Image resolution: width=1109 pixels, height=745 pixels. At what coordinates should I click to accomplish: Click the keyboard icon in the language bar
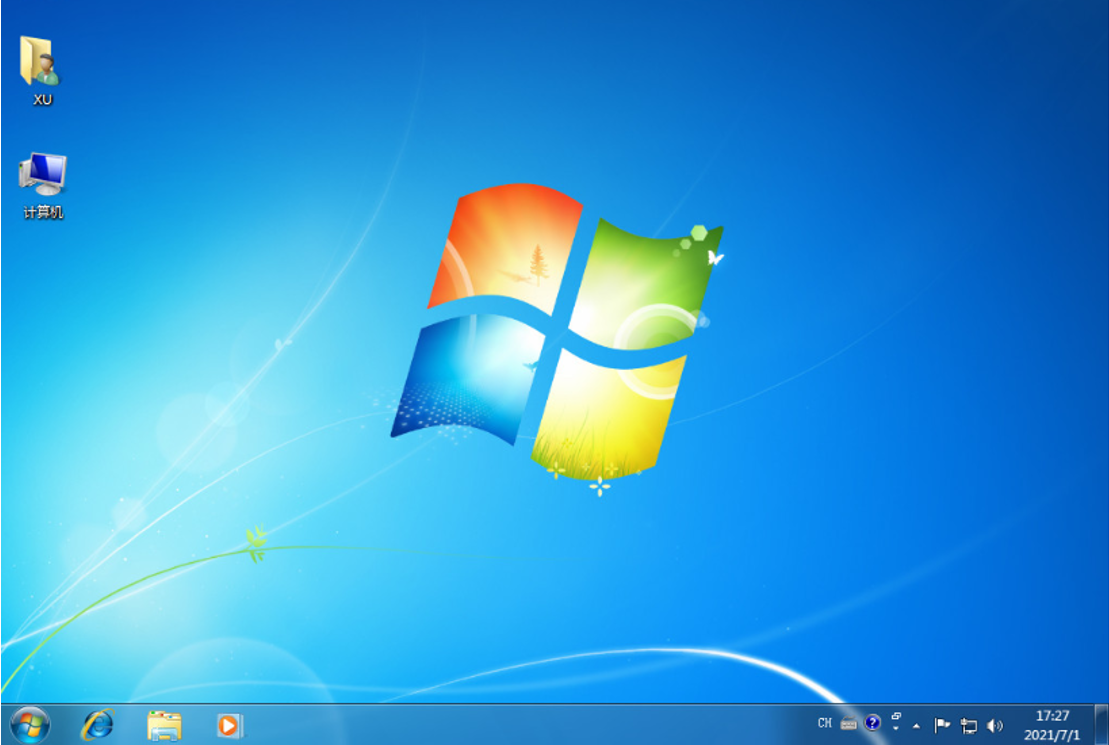(849, 723)
